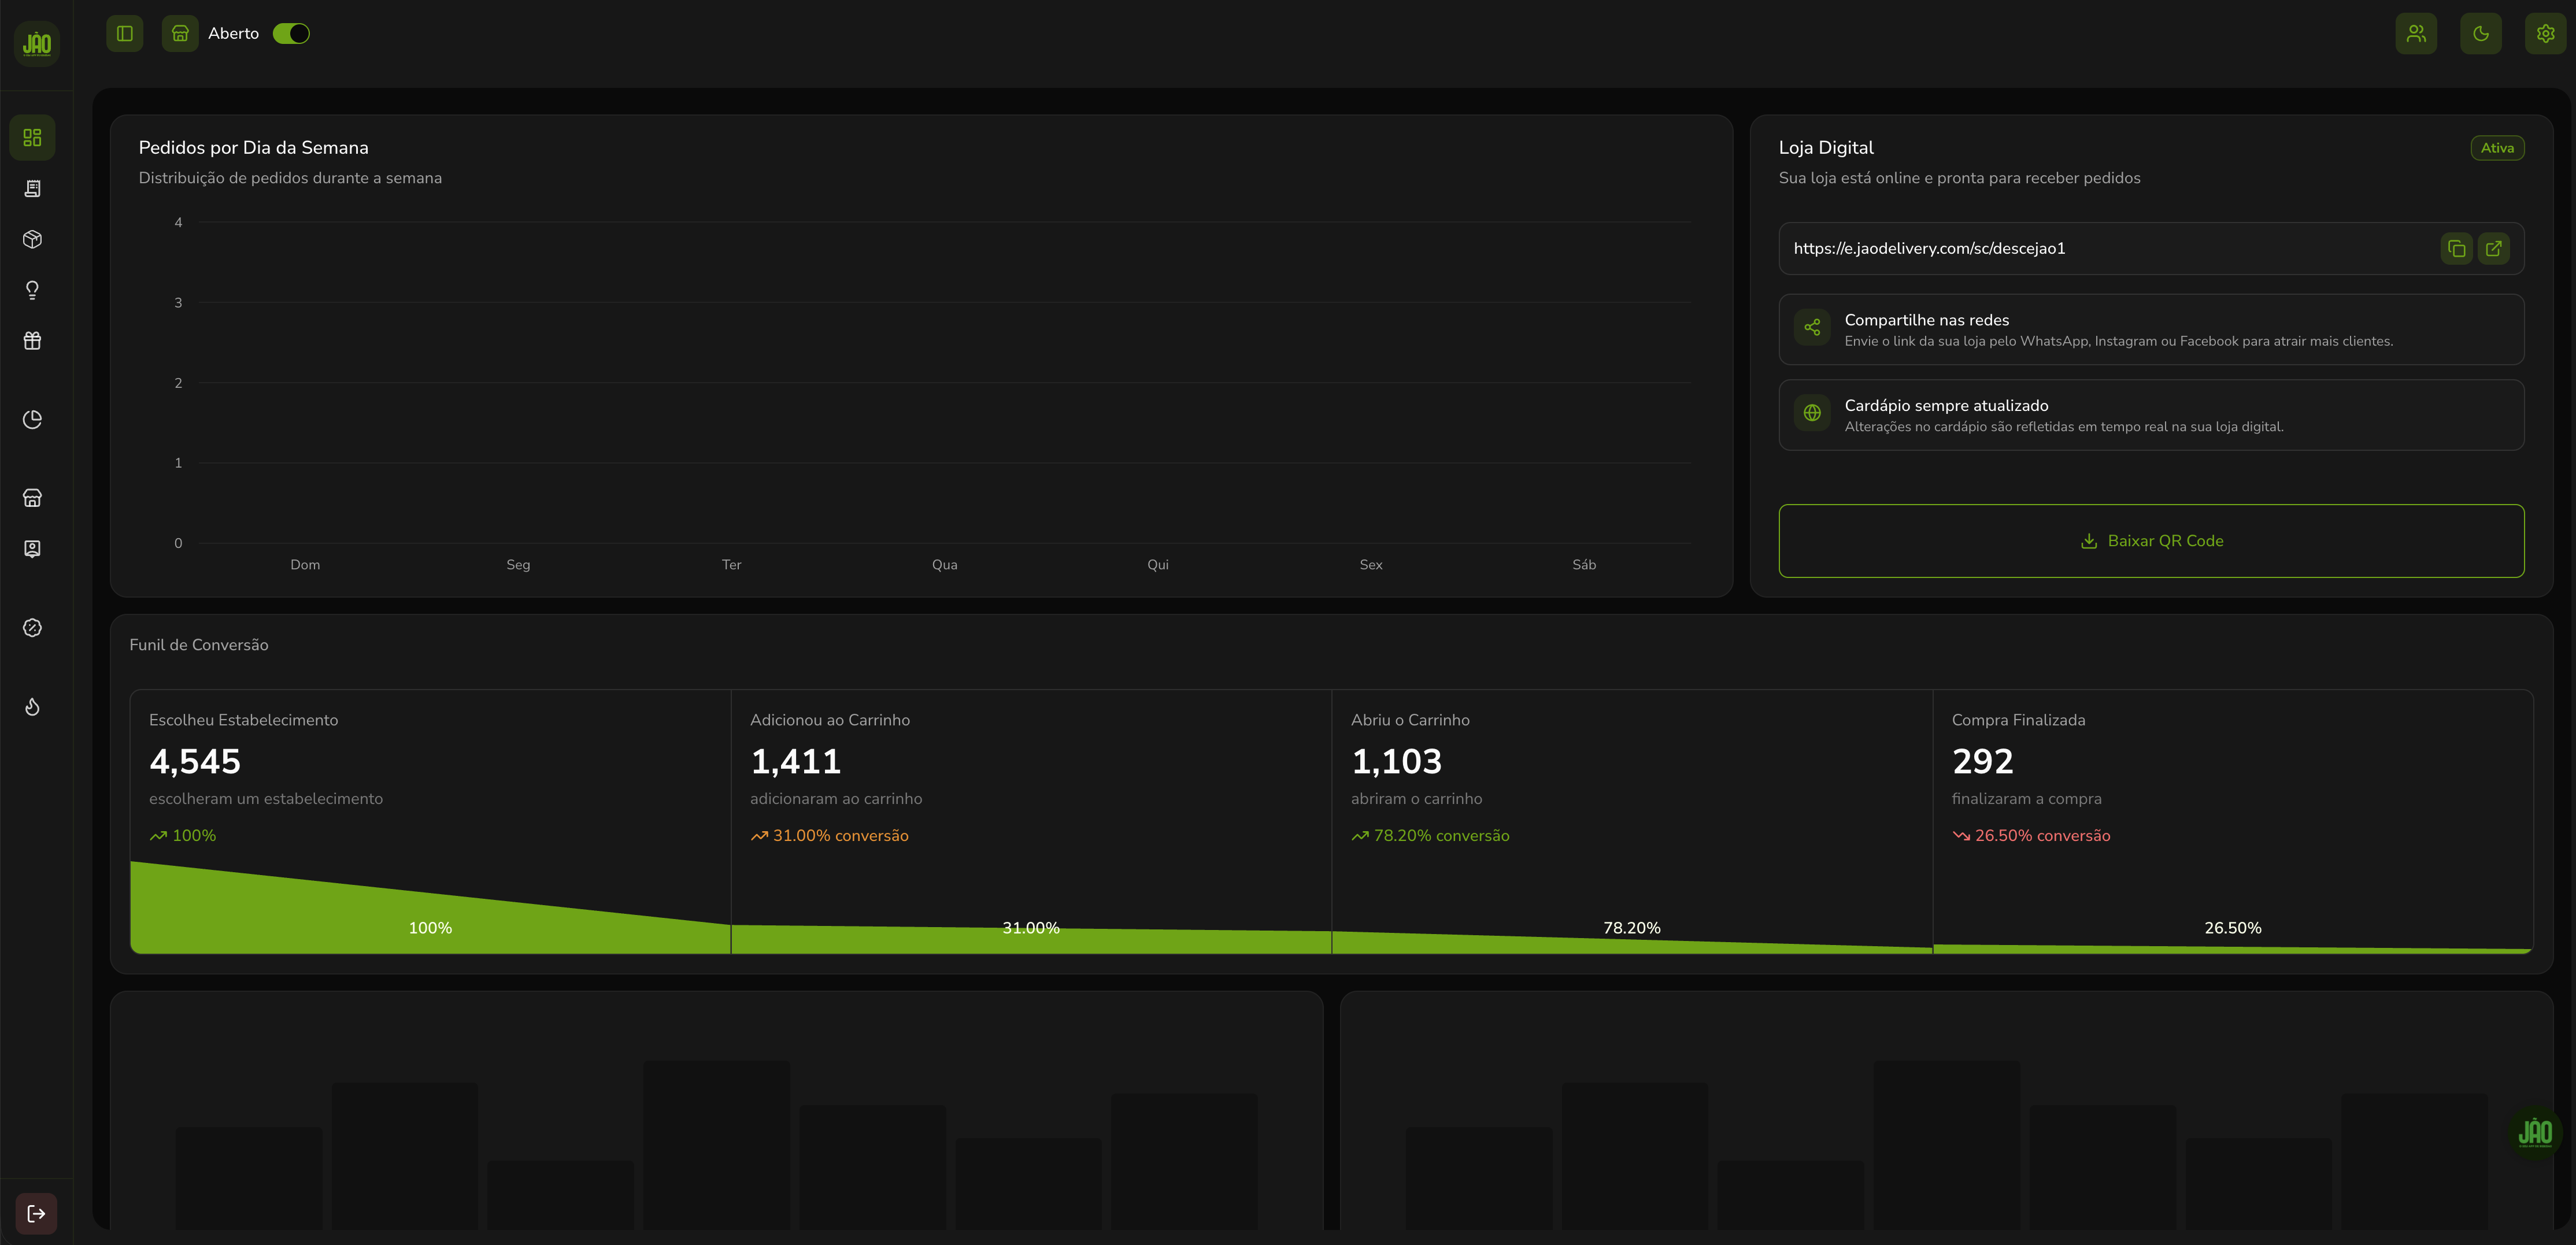Open settings gear in top bar
Image resolution: width=2576 pixels, height=1245 pixels.
(2545, 34)
